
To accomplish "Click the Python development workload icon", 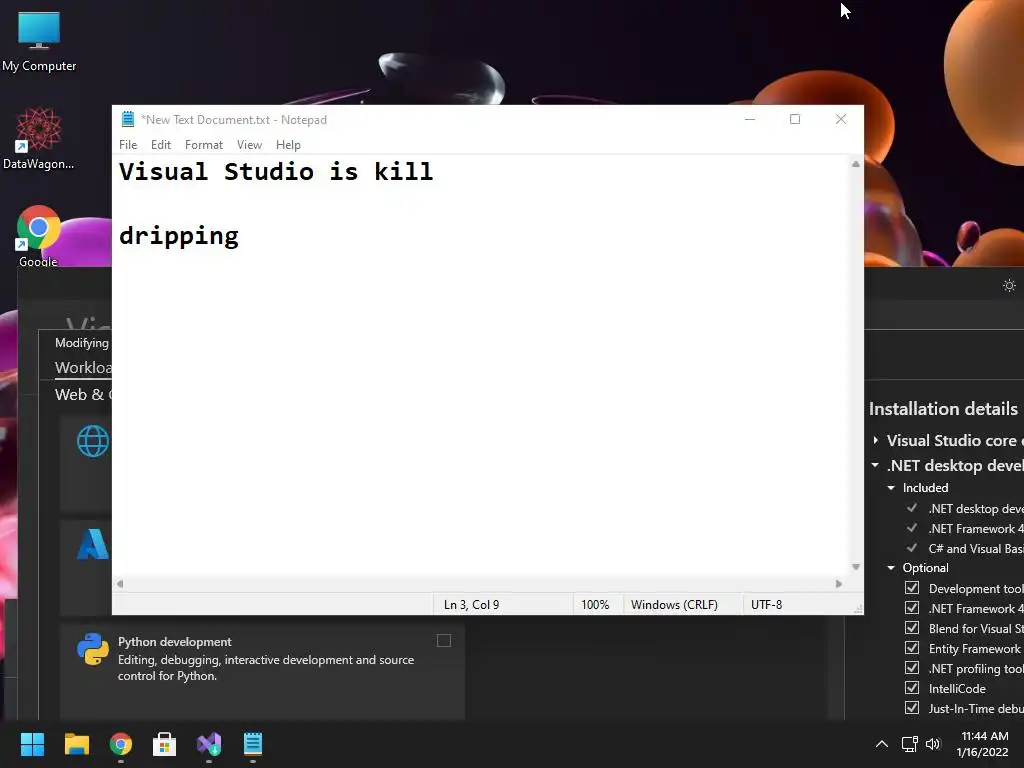I will (x=93, y=649).
